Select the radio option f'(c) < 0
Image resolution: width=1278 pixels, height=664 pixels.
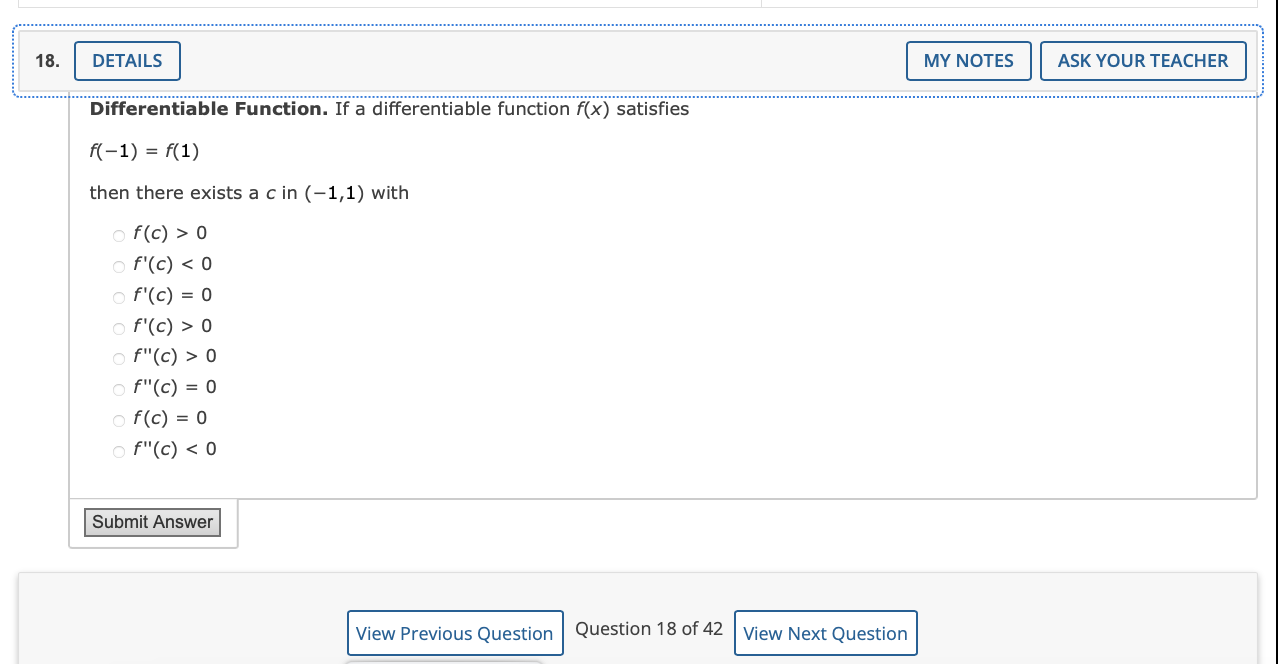[118, 266]
